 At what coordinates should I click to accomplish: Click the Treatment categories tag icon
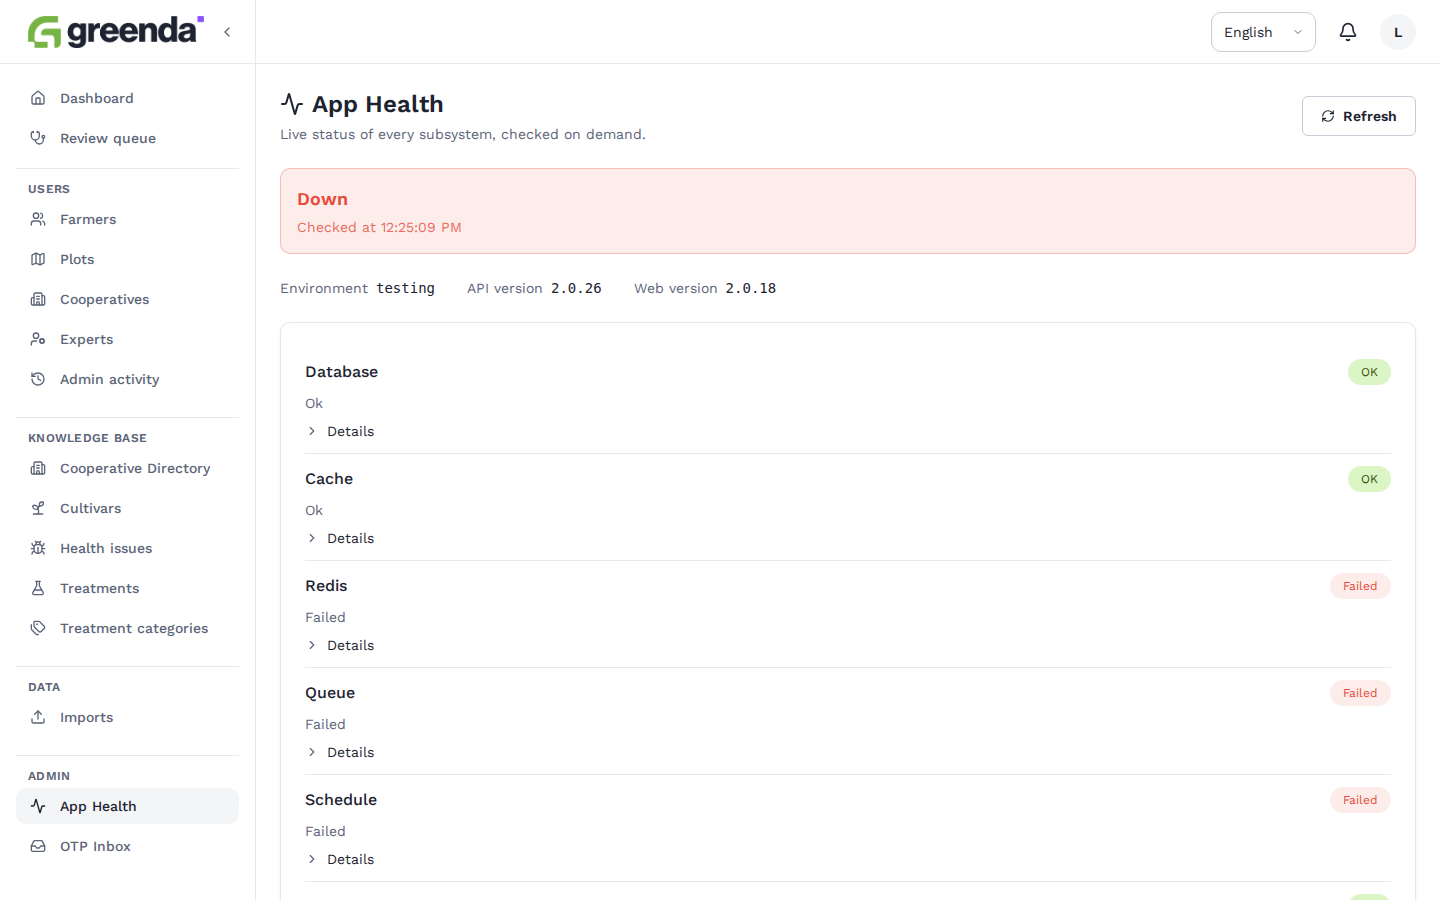coord(38,628)
